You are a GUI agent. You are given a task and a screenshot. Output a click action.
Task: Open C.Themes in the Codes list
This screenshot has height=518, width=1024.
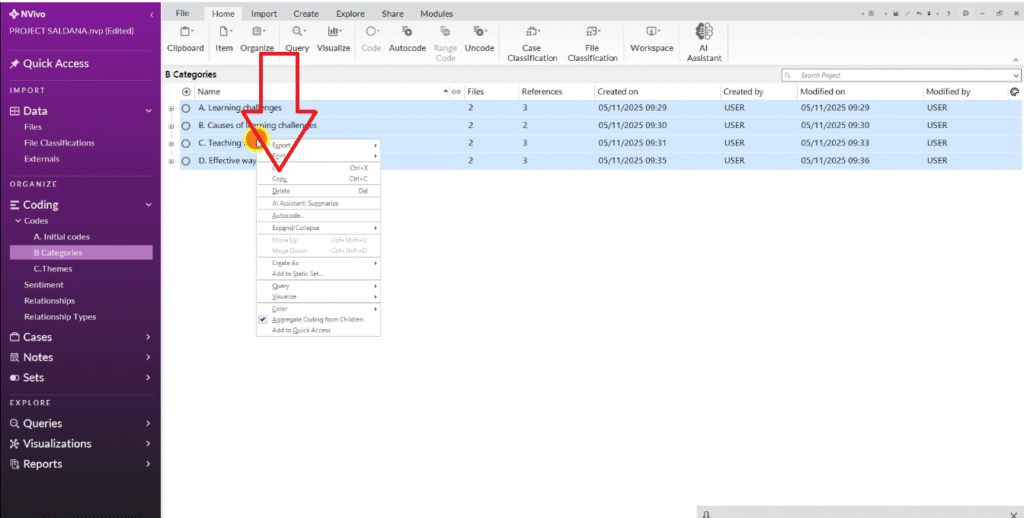pos(52,269)
